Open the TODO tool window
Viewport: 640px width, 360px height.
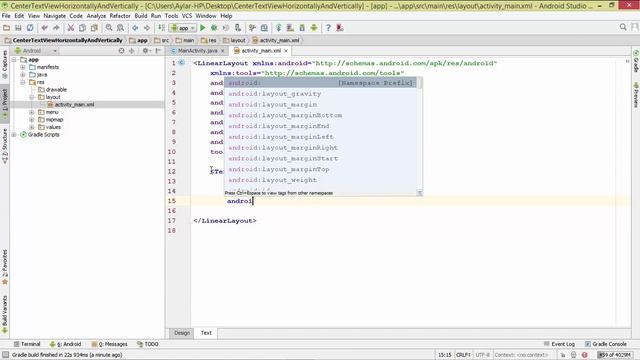pos(147,344)
